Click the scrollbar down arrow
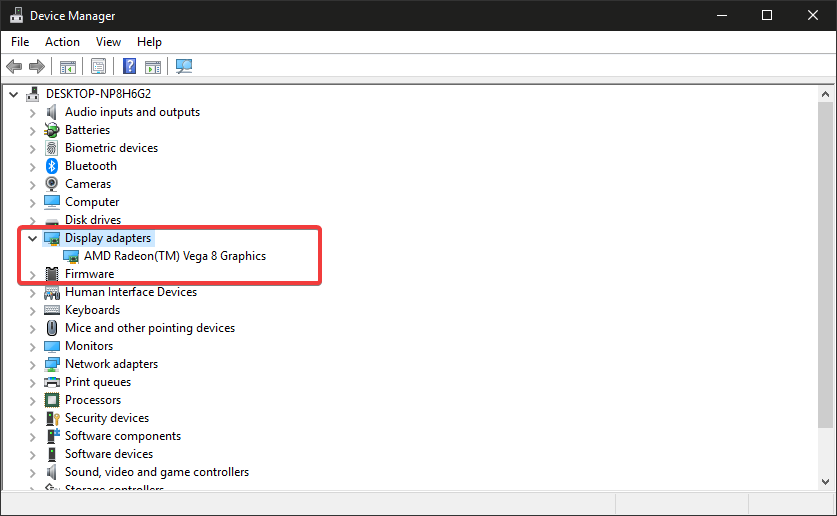The height and width of the screenshot is (516, 837). click(824, 481)
